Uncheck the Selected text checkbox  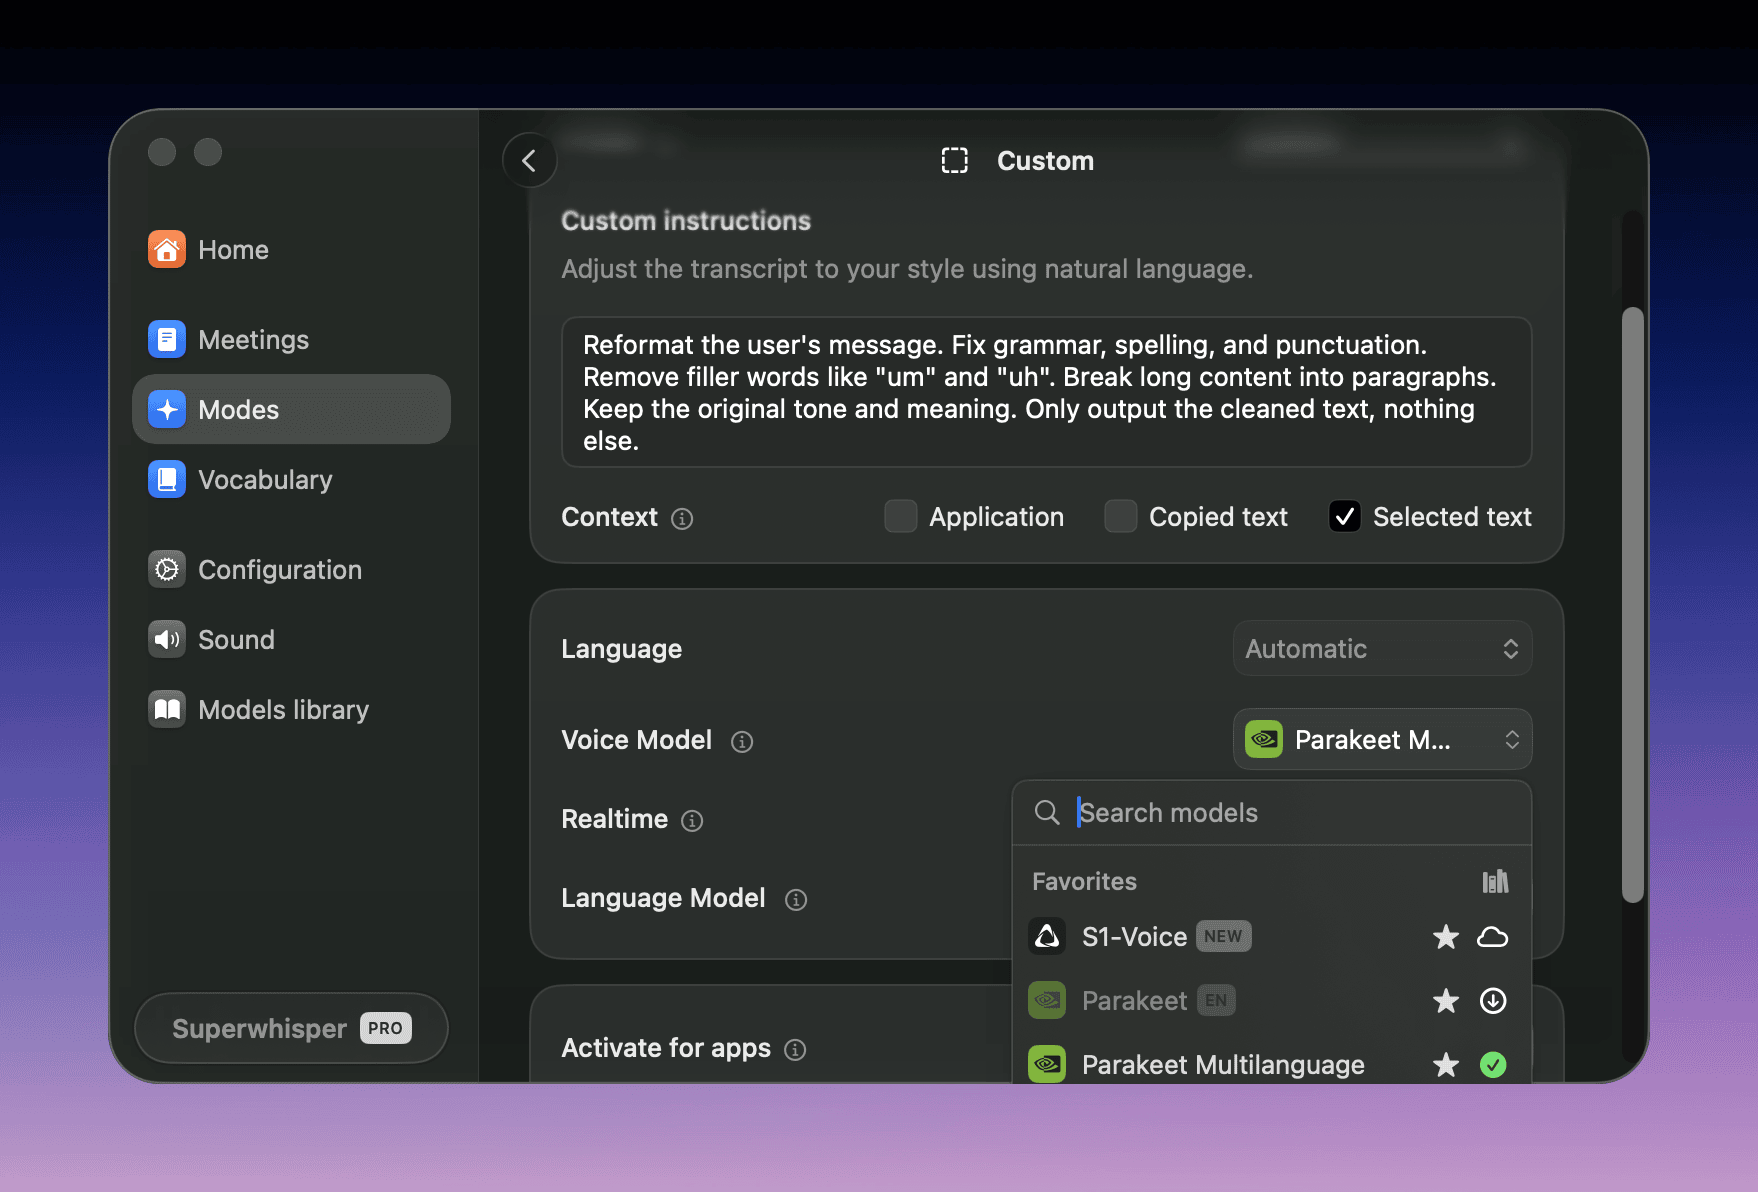[1345, 516]
